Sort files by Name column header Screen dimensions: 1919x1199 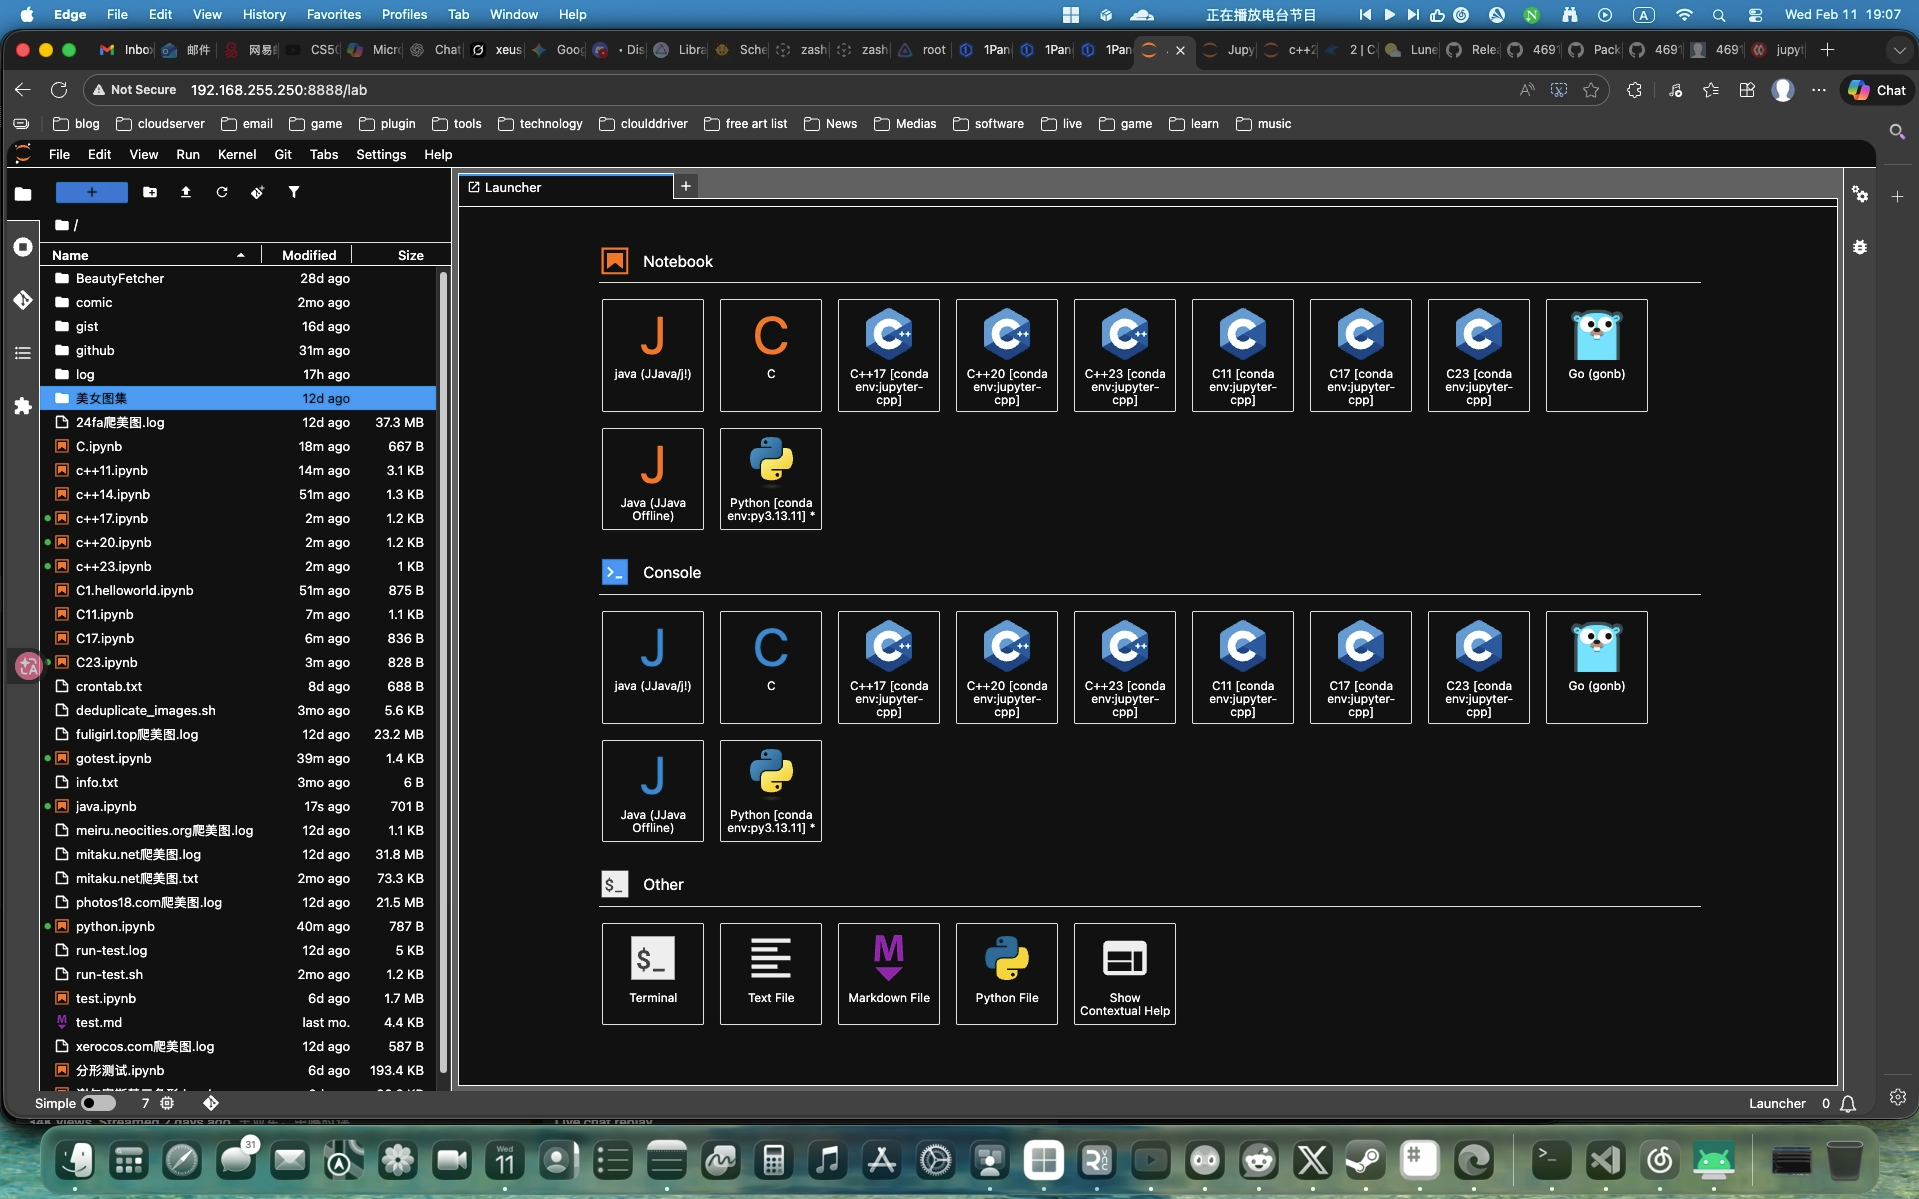150,255
